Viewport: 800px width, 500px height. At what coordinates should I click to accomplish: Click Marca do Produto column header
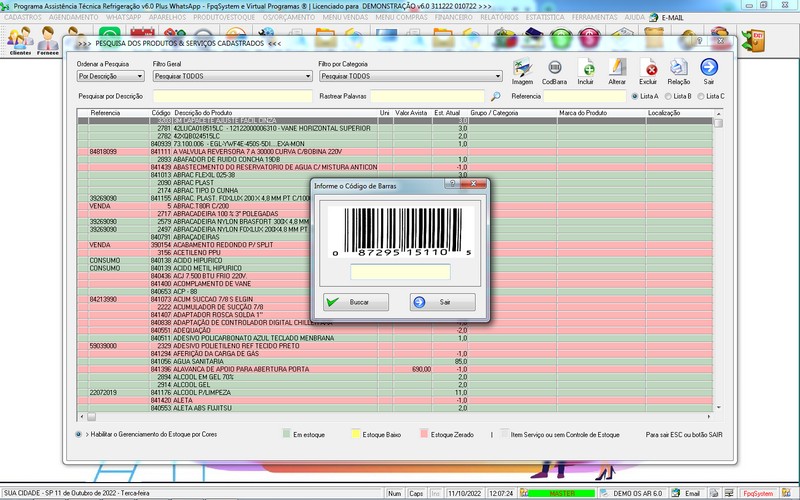[x=583, y=113]
